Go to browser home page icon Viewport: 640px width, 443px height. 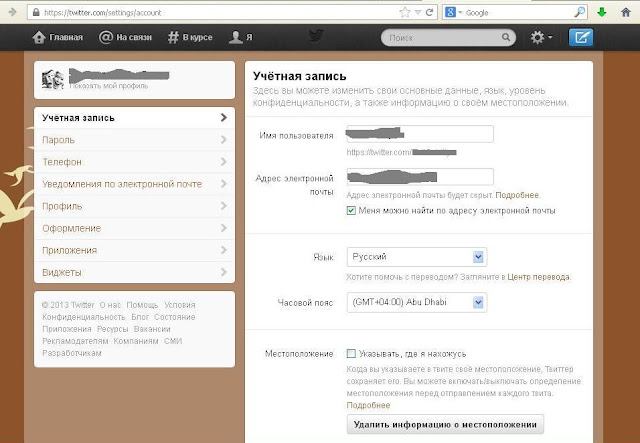point(626,12)
